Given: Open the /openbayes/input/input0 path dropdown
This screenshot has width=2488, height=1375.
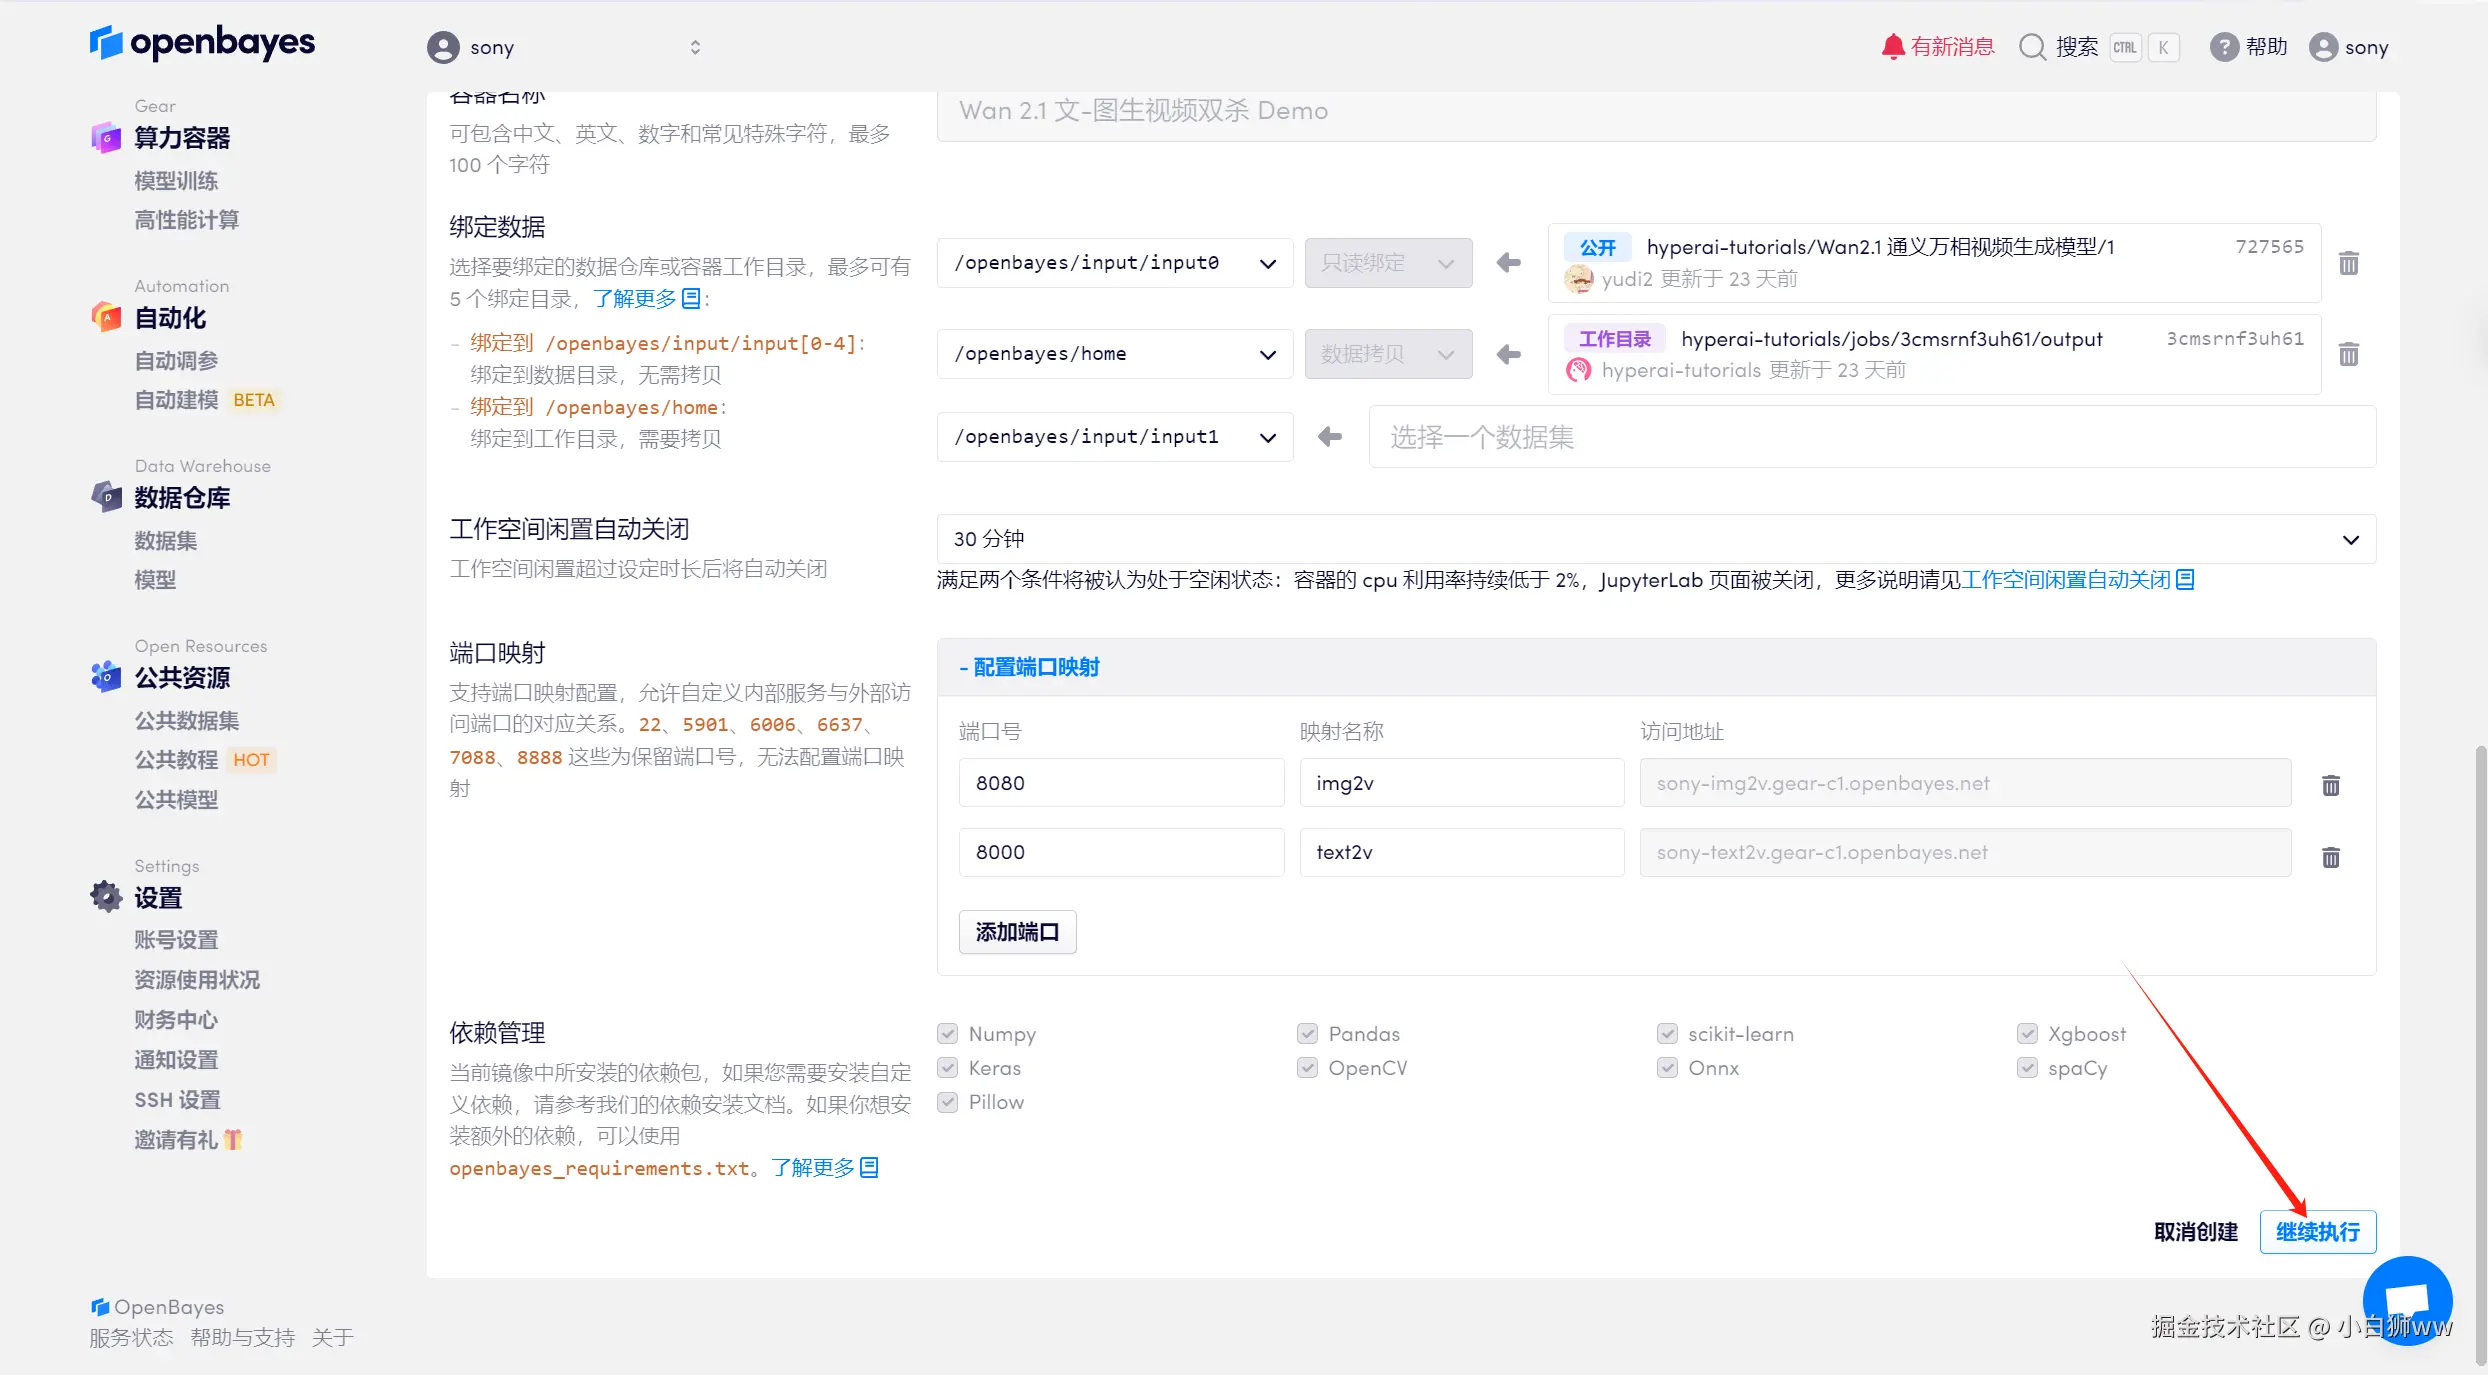Looking at the screenshot, I should (x=1114, y=263).
